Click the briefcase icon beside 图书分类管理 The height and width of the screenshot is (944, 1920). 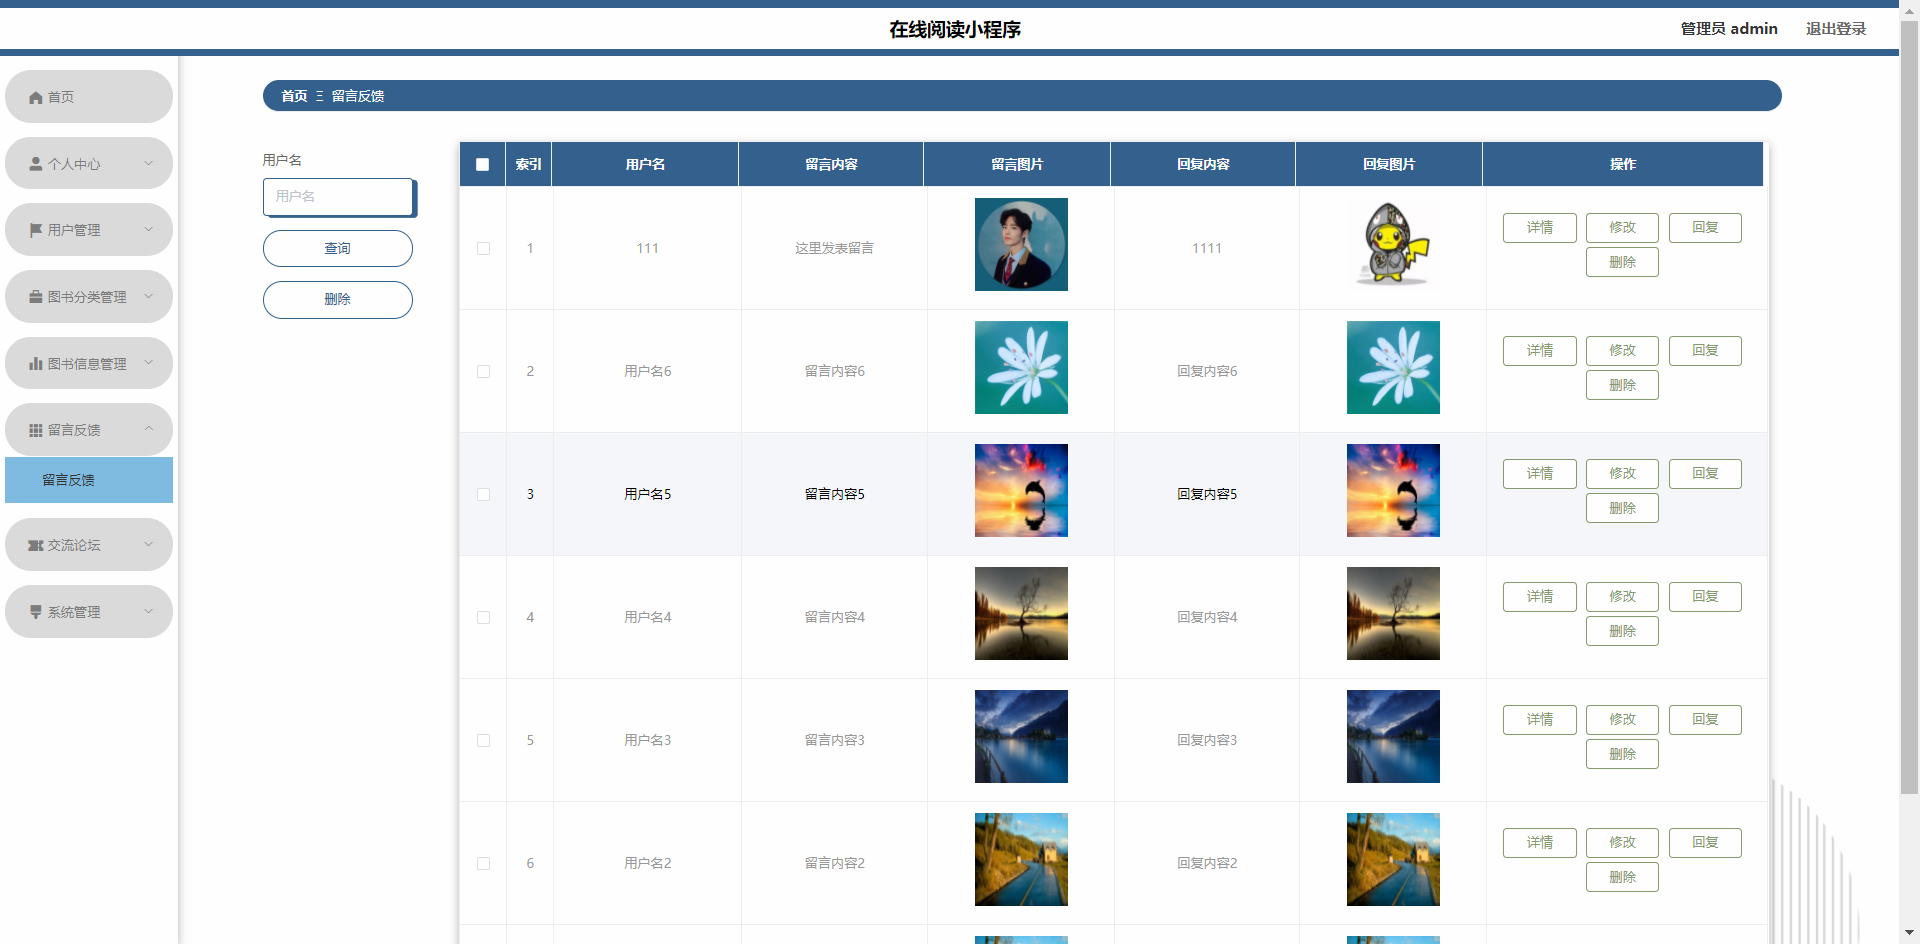[36, 297]
